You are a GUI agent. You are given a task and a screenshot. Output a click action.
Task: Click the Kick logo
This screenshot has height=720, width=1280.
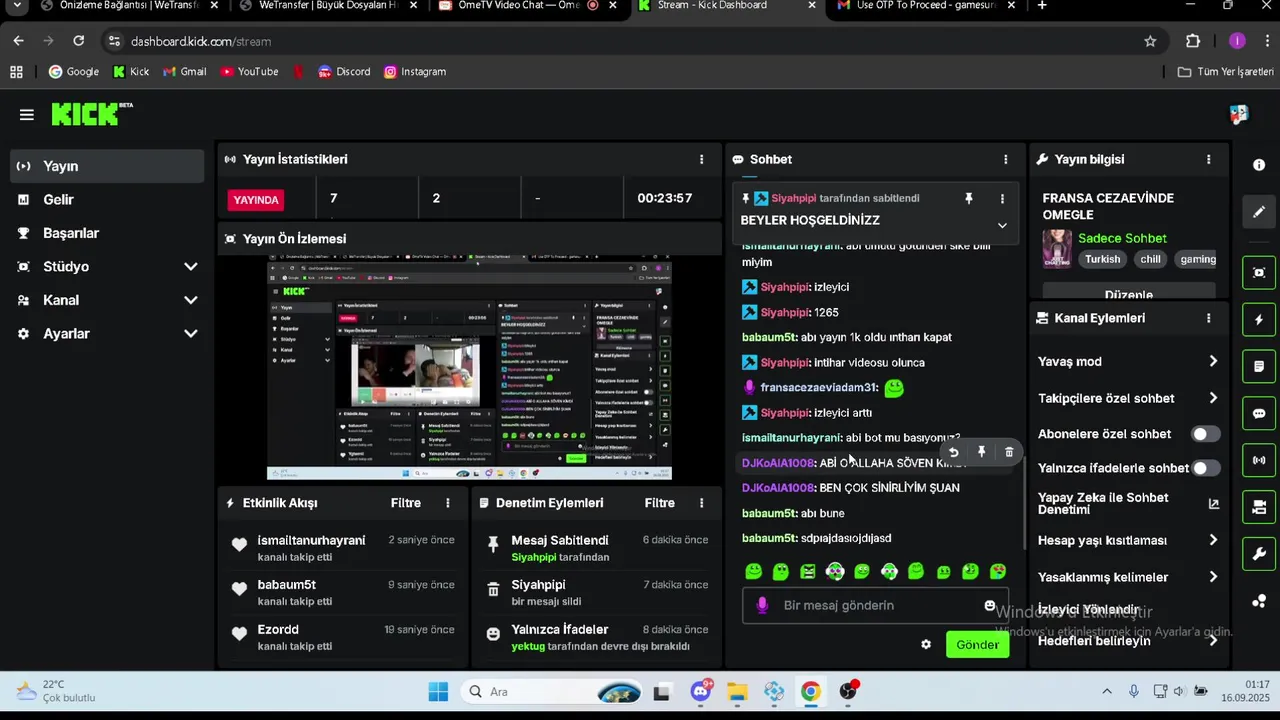pyautogui.click(x=90, y=114)
